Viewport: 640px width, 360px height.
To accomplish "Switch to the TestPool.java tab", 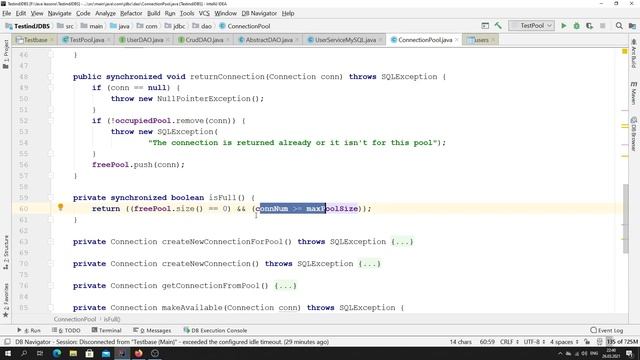I will (x=87, y=40).
